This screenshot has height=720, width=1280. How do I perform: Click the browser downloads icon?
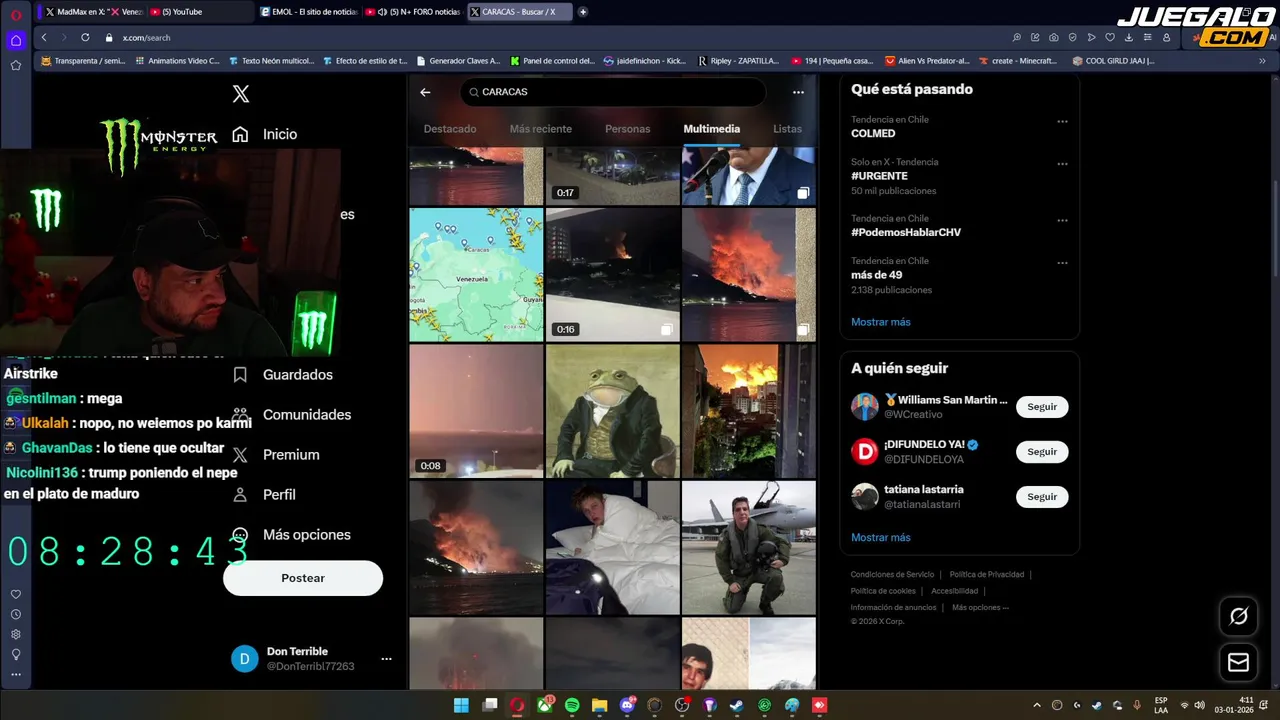1129,38
